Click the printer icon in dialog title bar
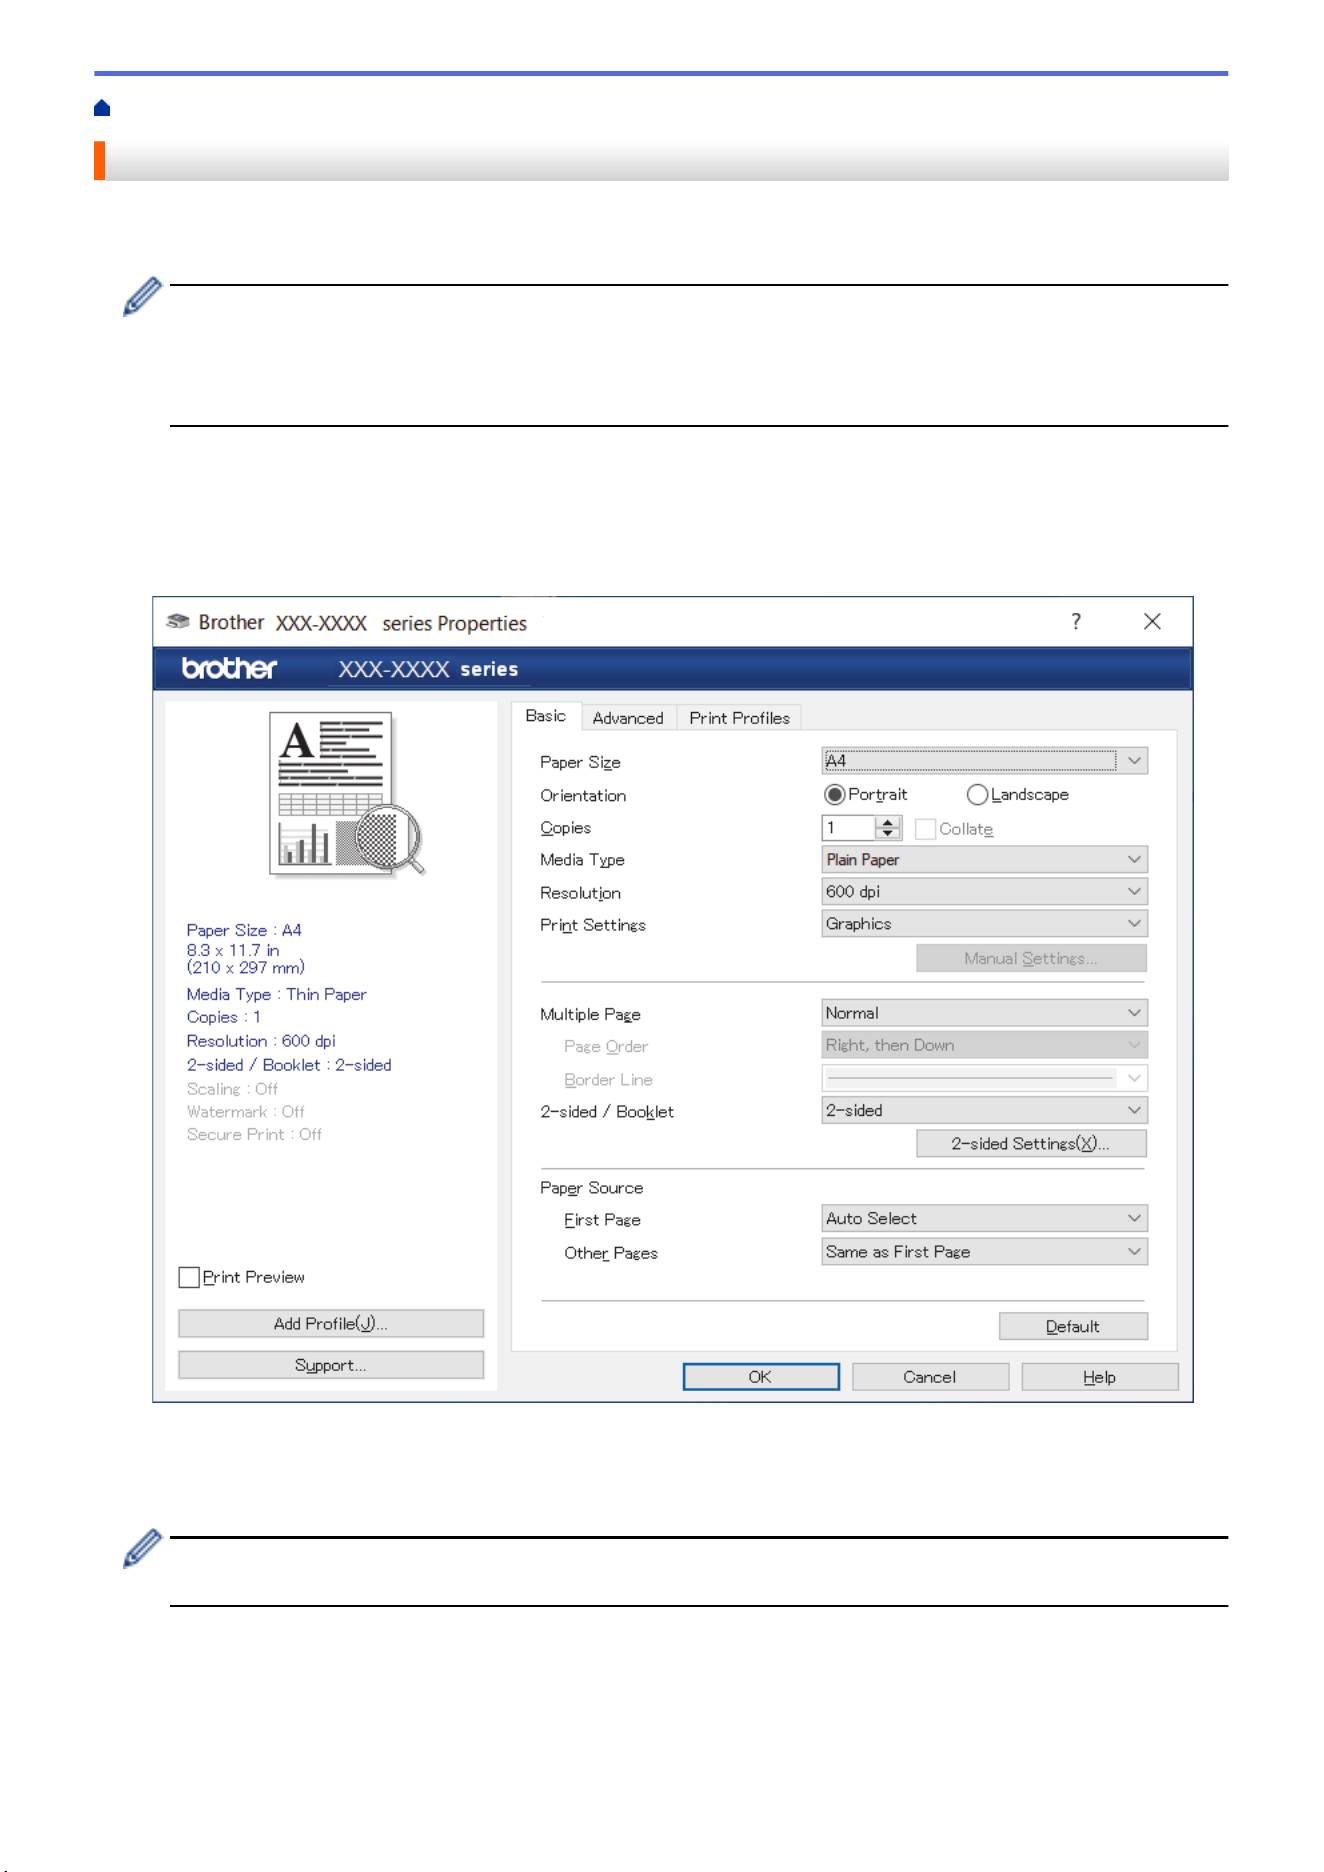The height and width of the screenshot is (1872, 1324). (x=178, y=622)
